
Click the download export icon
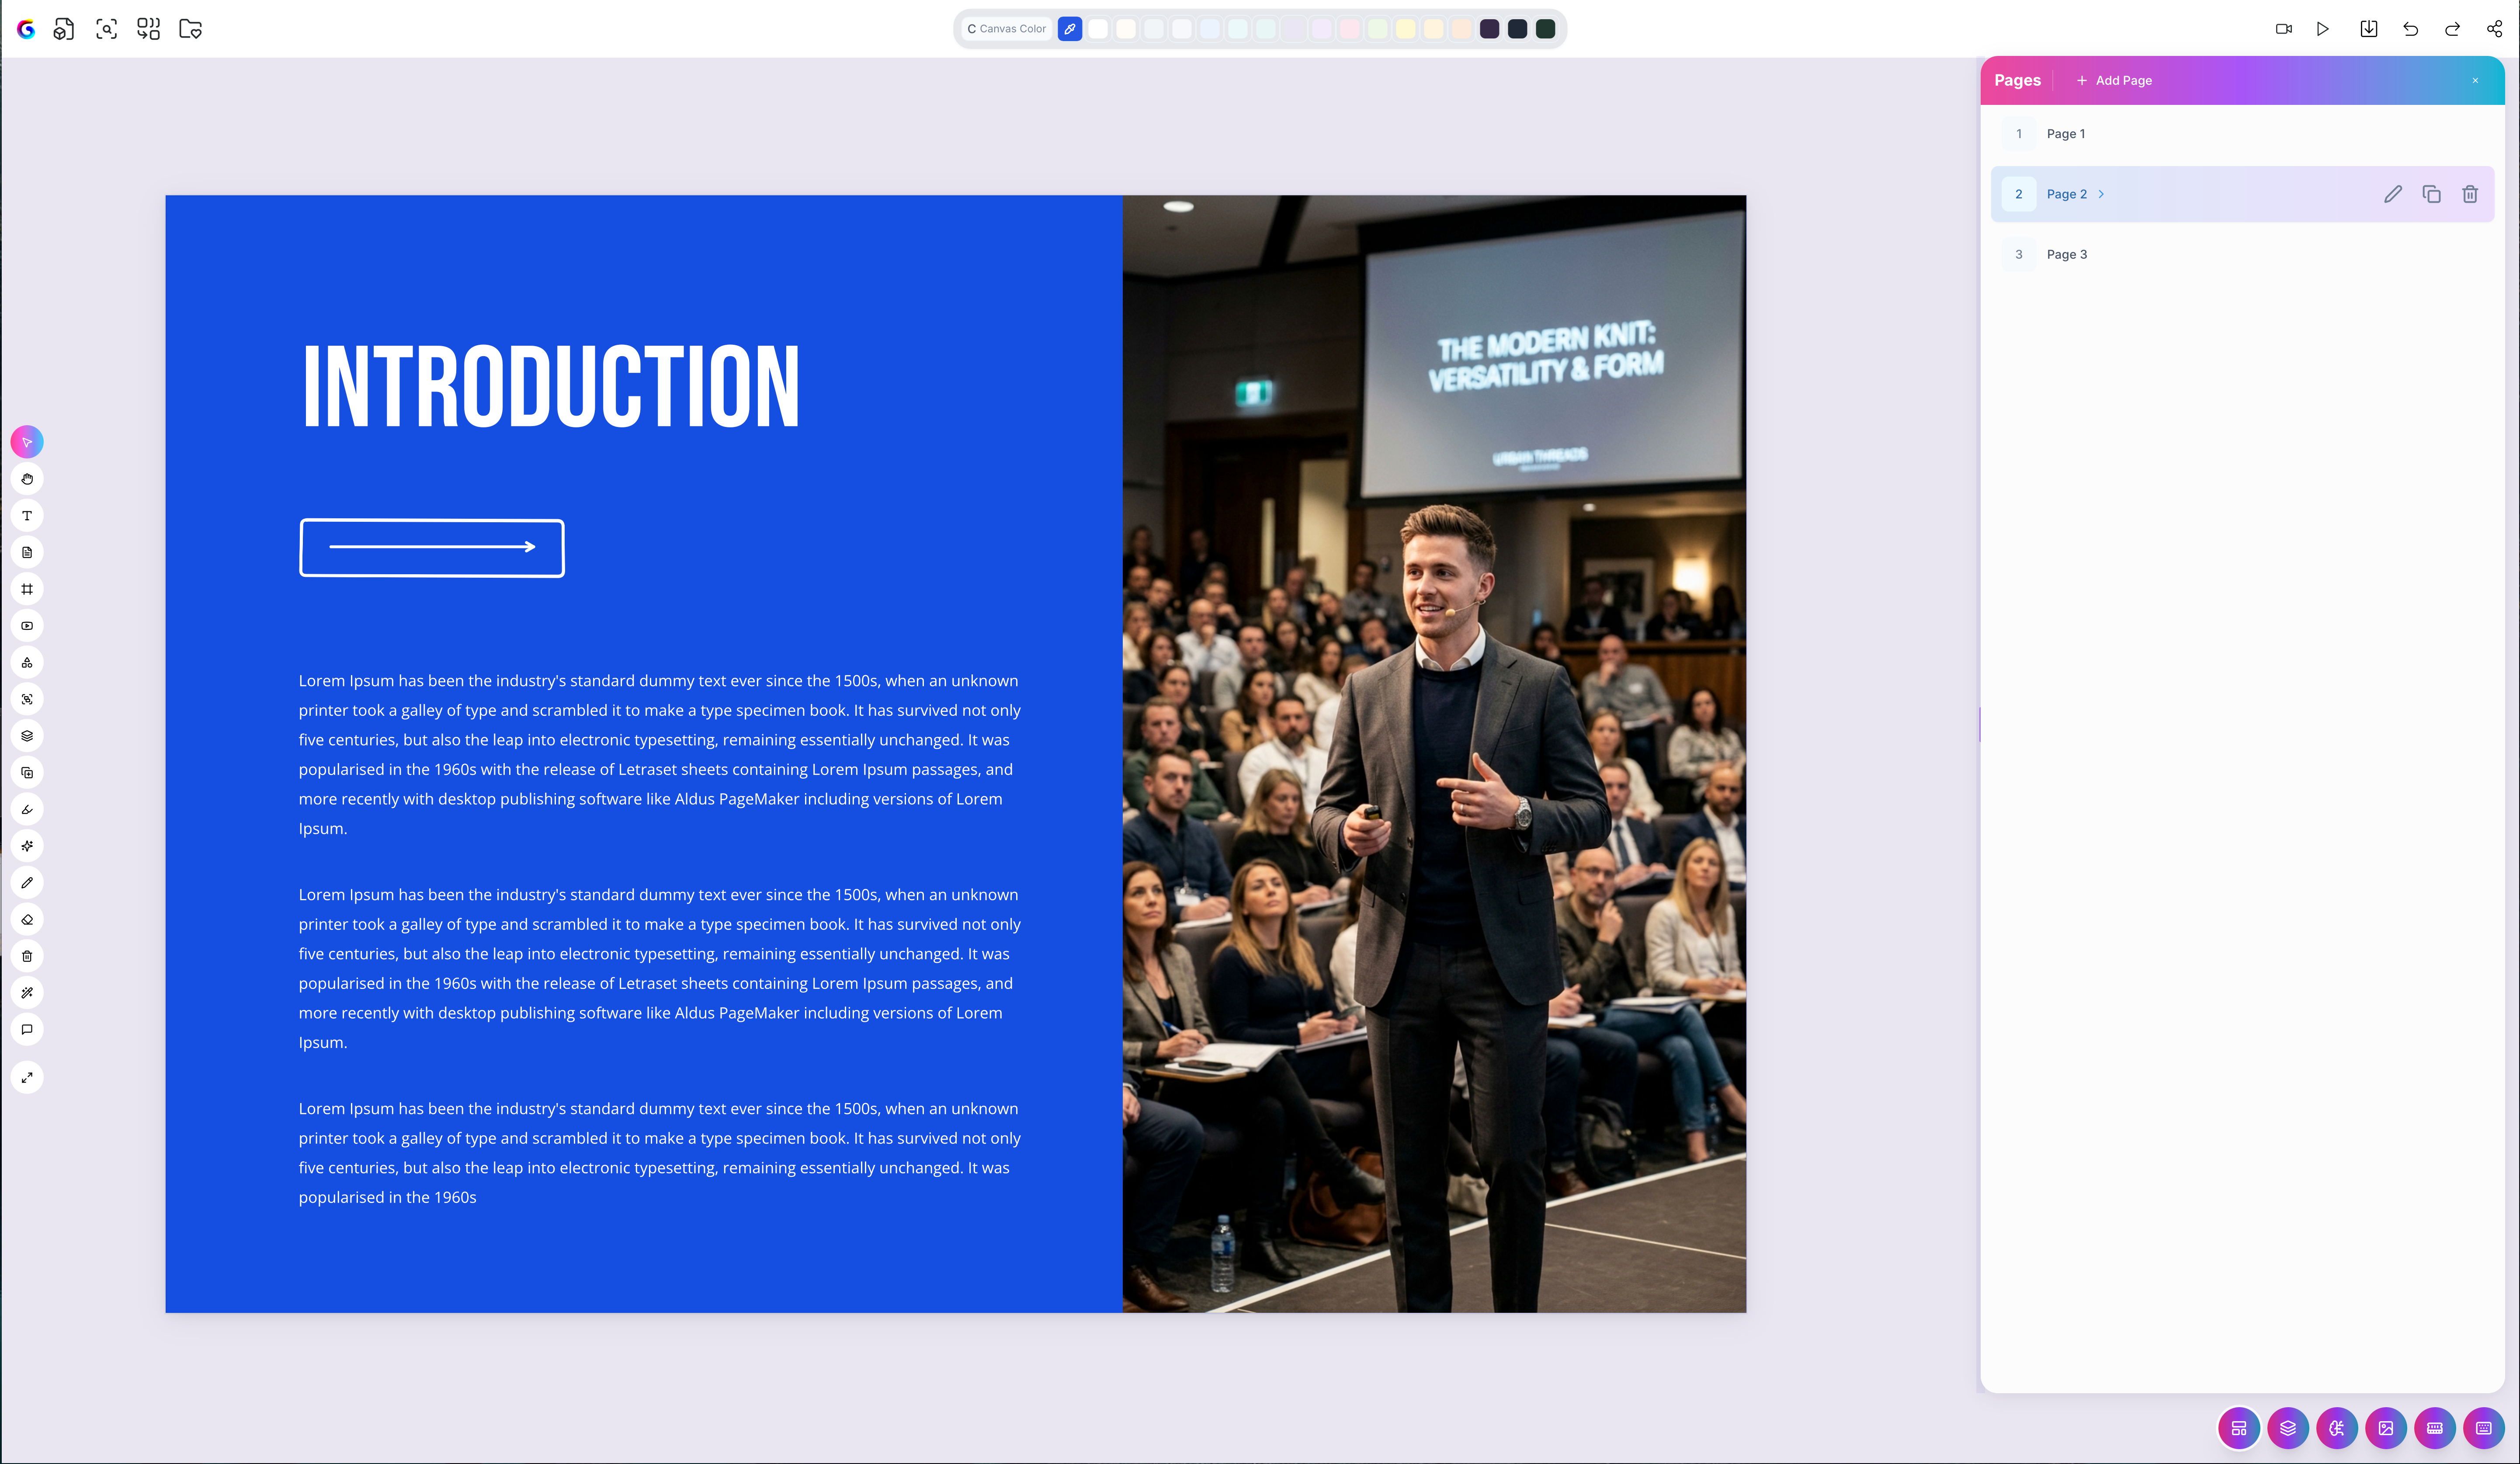(x=2369, y=29)
